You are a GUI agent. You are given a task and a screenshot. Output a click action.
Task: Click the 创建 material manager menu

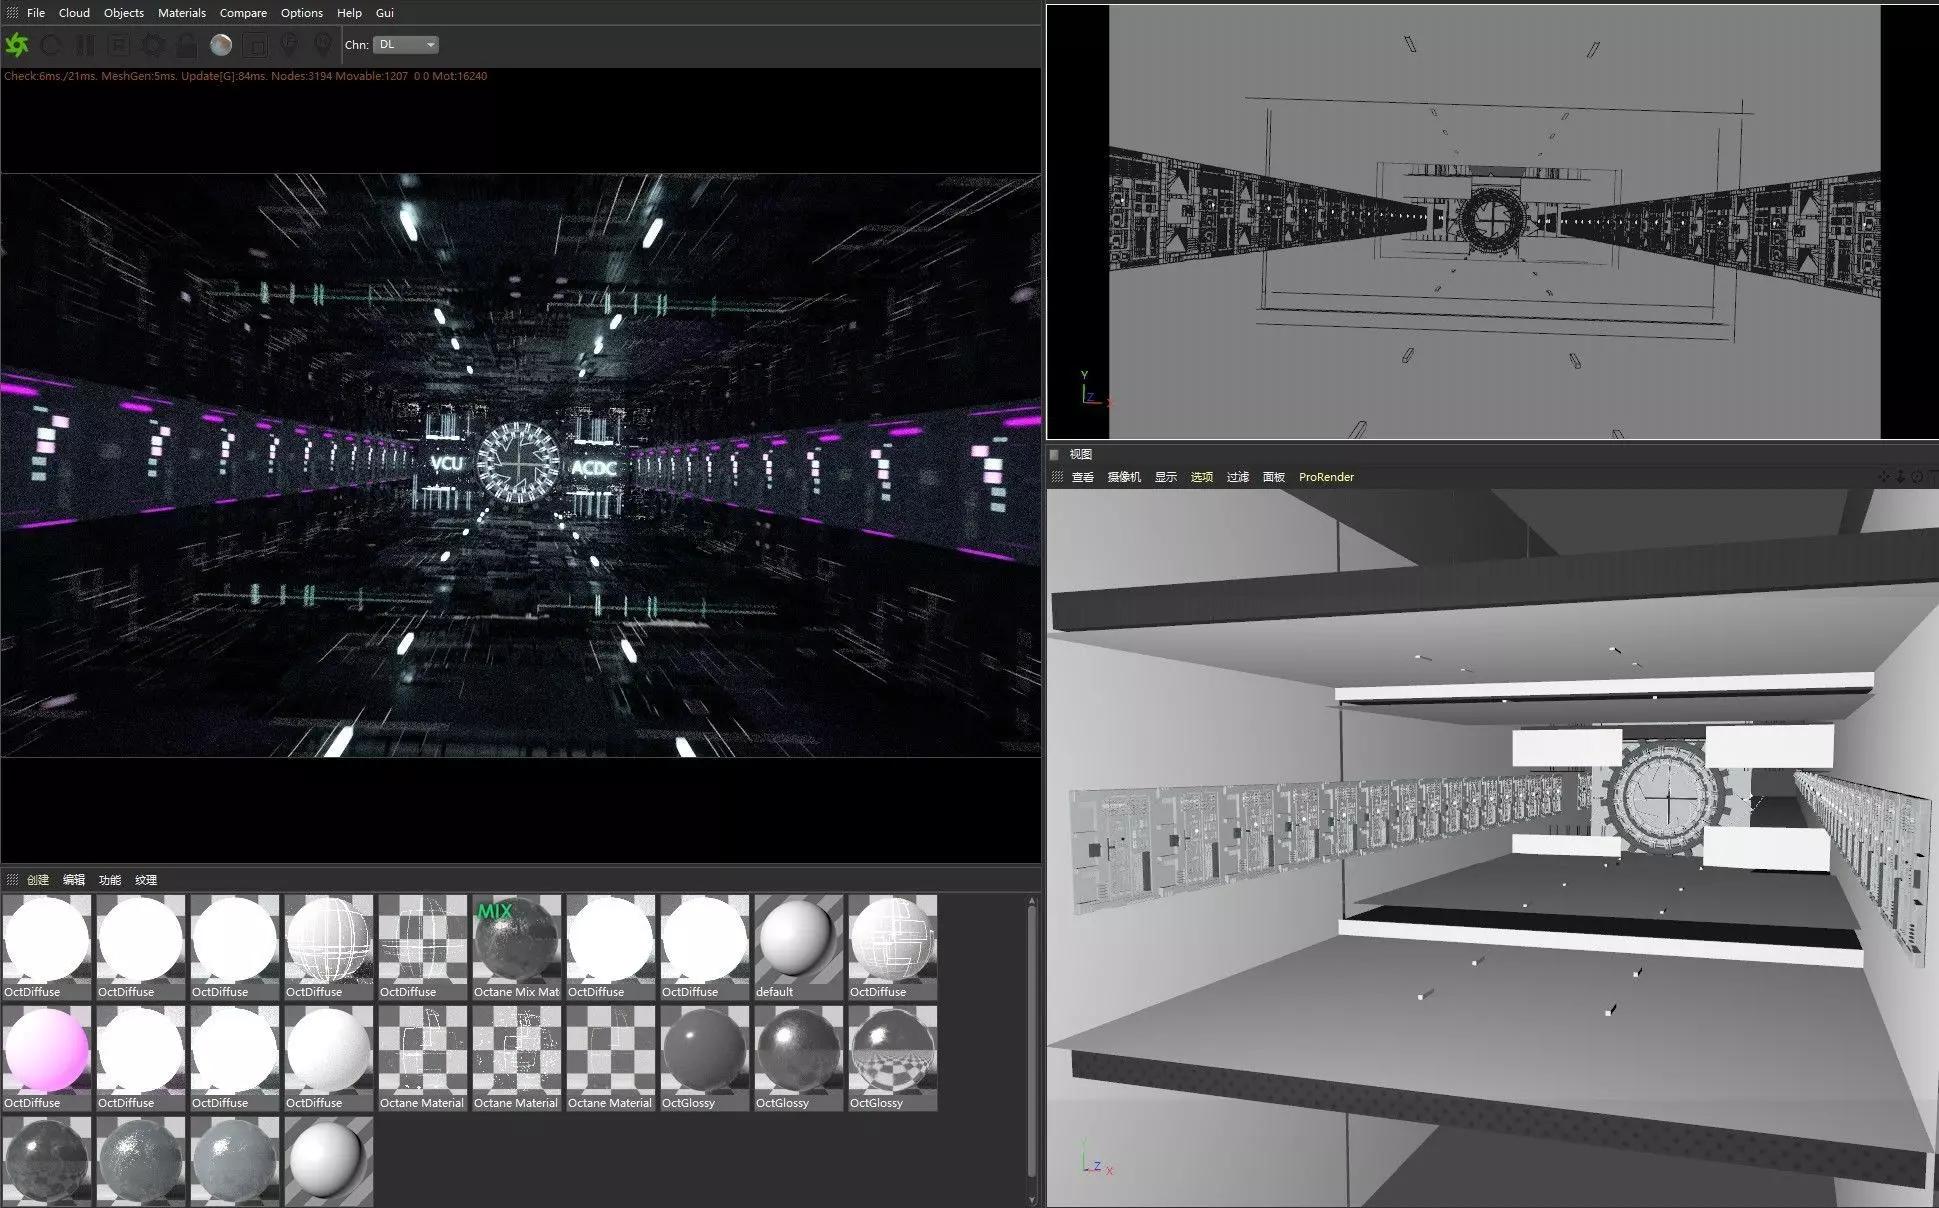(x=38, y=880)
